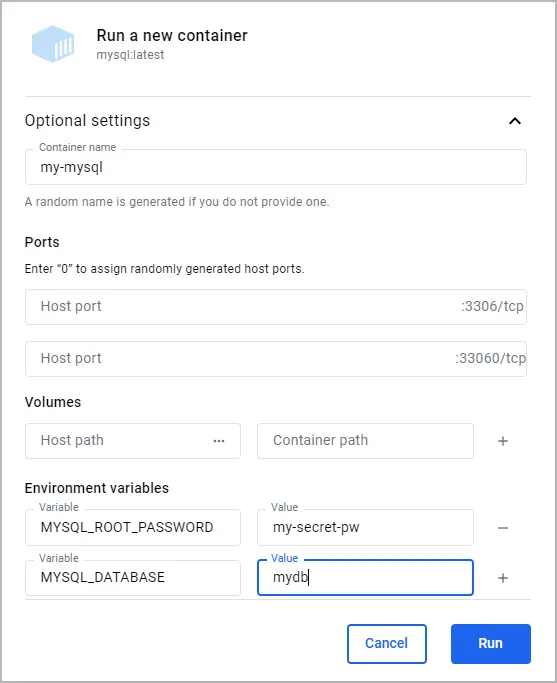Click the :3306/tcp port suffix label
The width and height of the screenshot is (557, 683).
492,306
